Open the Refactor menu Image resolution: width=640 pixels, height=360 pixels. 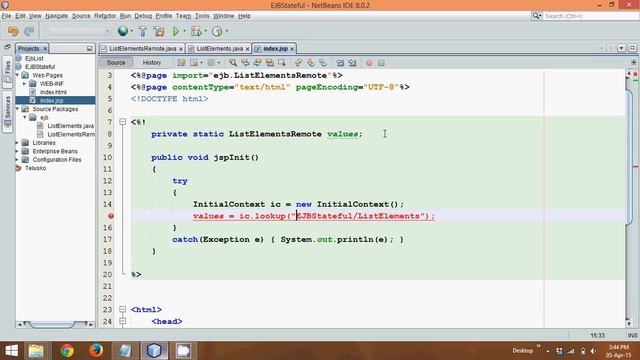click(x=105, y=16)
